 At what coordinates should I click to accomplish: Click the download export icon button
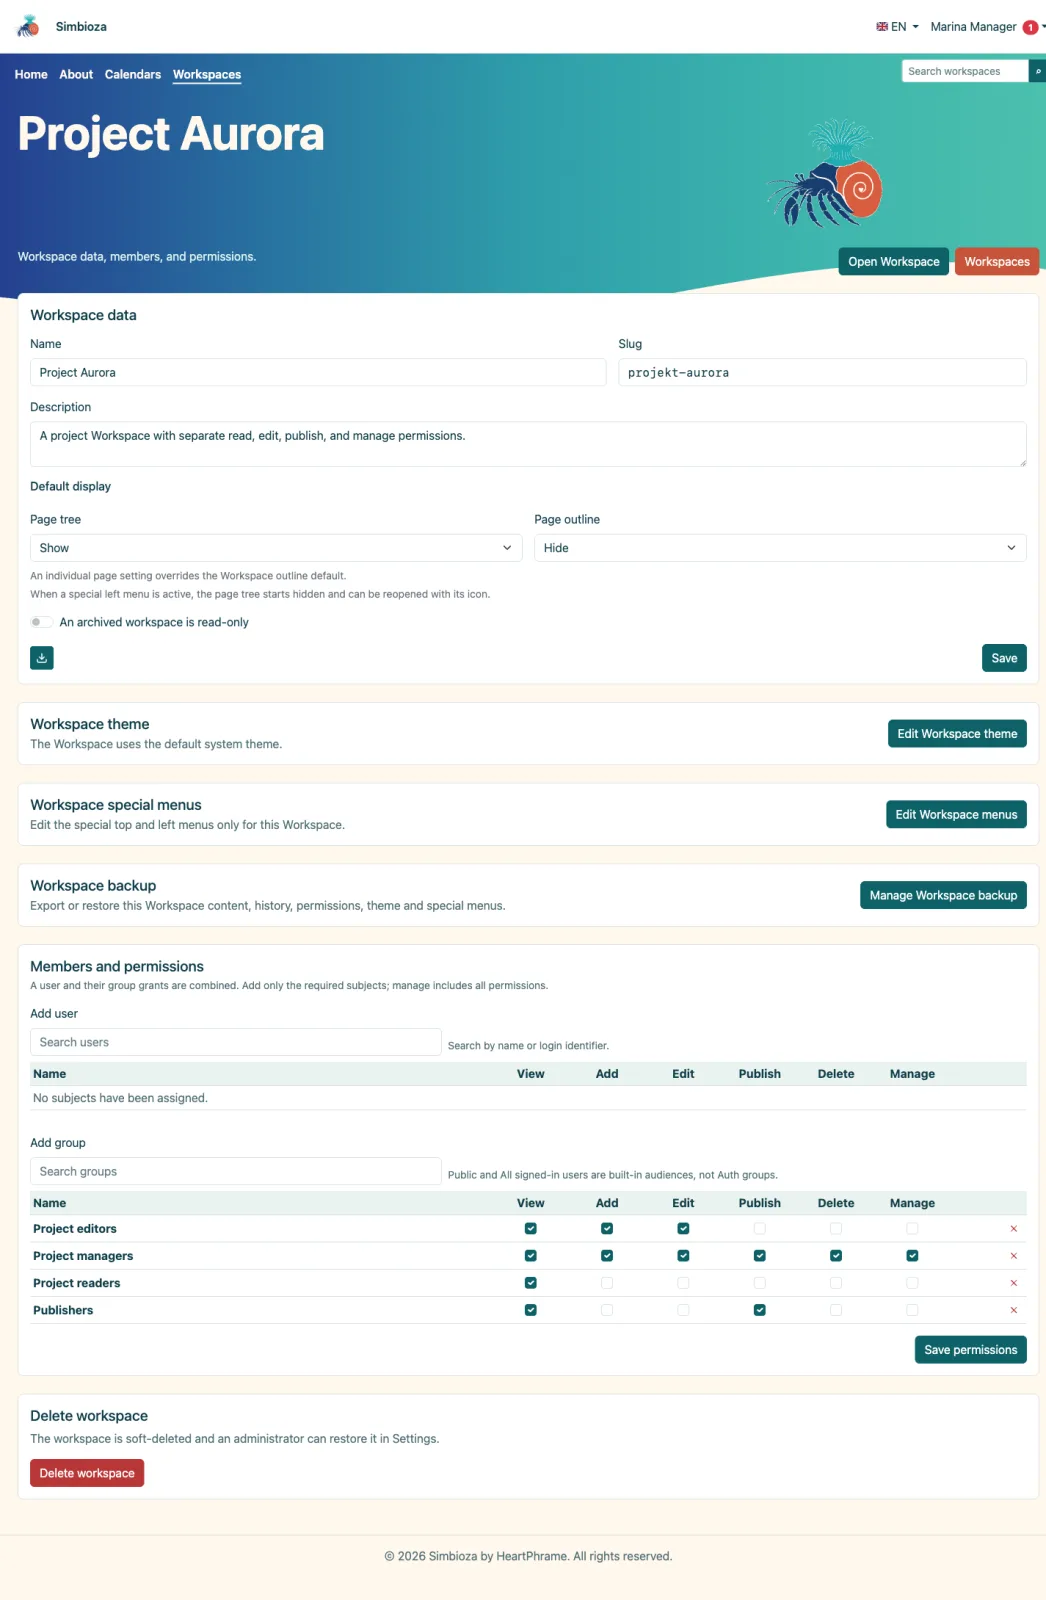click(x=42, y=658)
